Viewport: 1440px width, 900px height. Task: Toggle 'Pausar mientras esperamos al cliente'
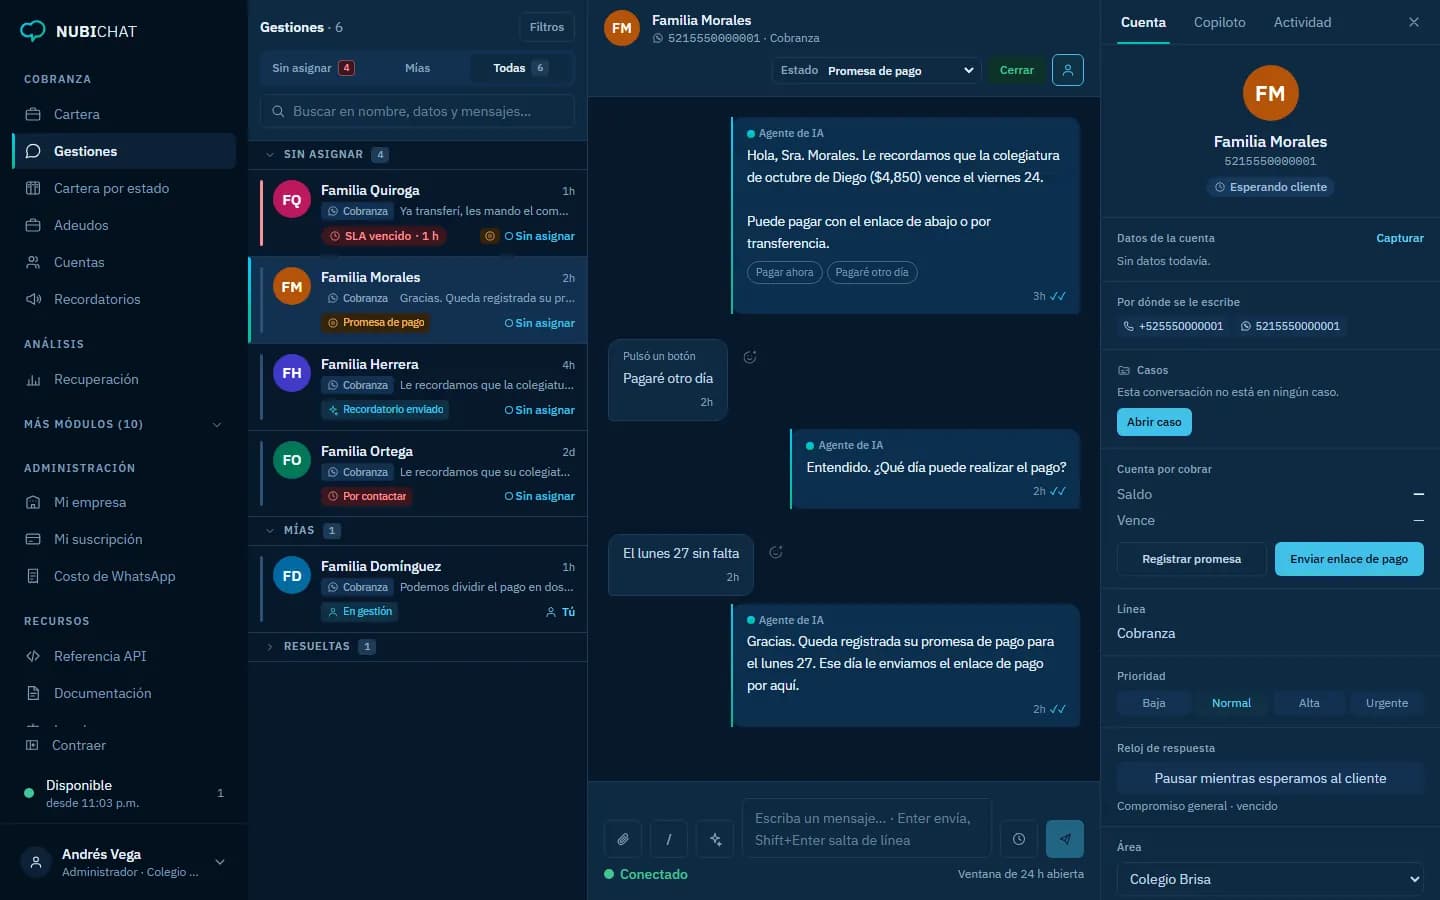(x=1270, y=778)
